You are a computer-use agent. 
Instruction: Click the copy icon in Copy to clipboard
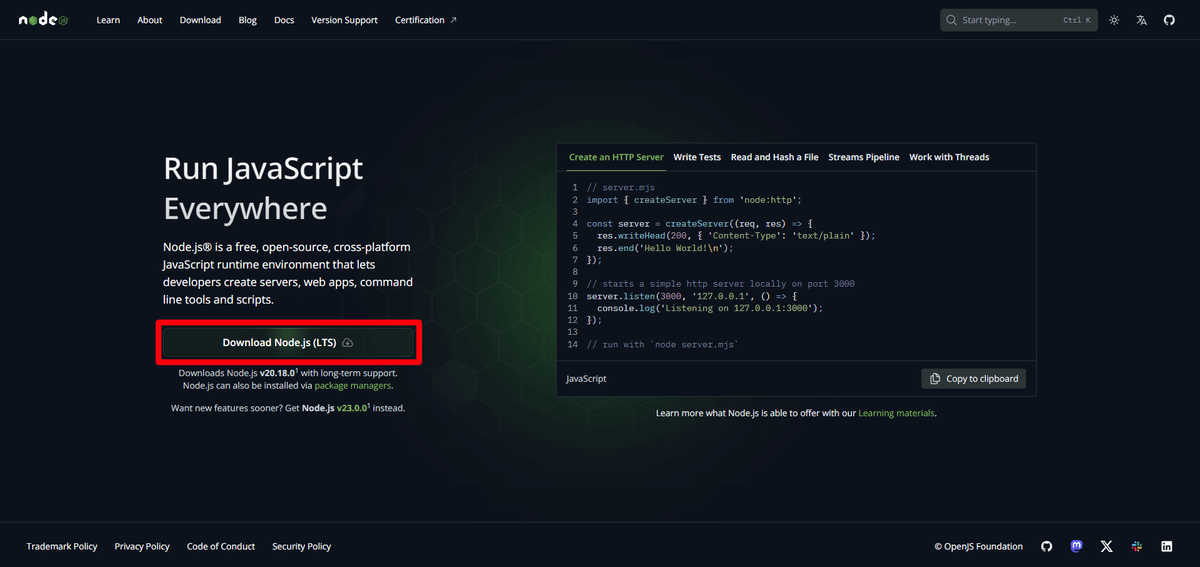coord(935,379)
